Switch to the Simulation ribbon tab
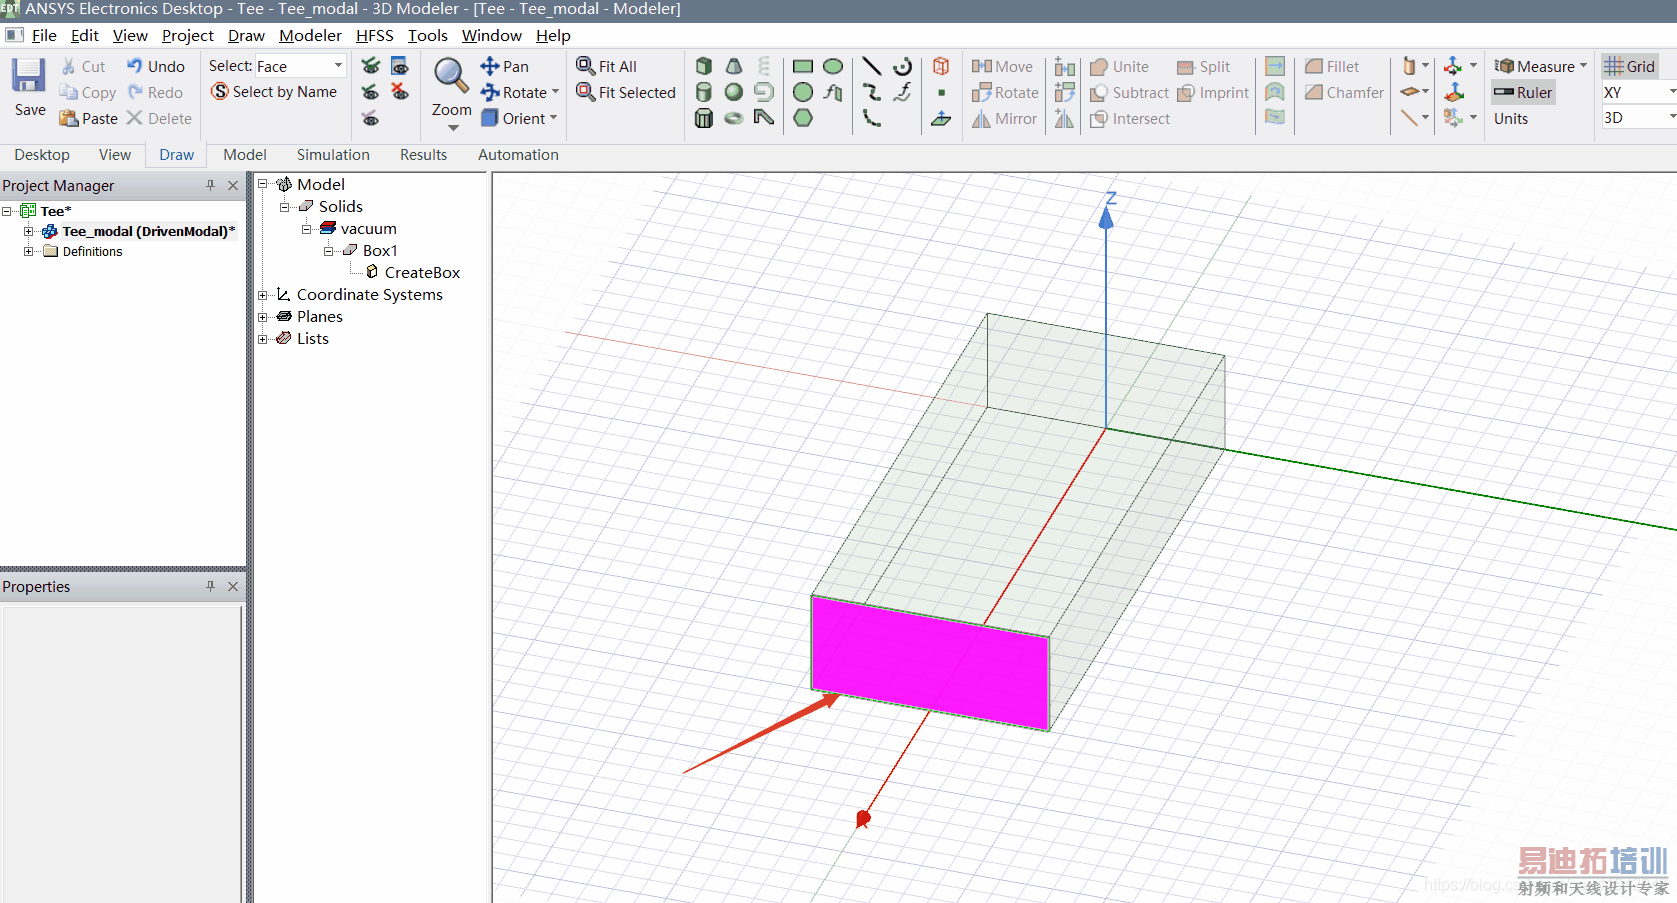Screen dimensions: 1677x903 (333, 155)
